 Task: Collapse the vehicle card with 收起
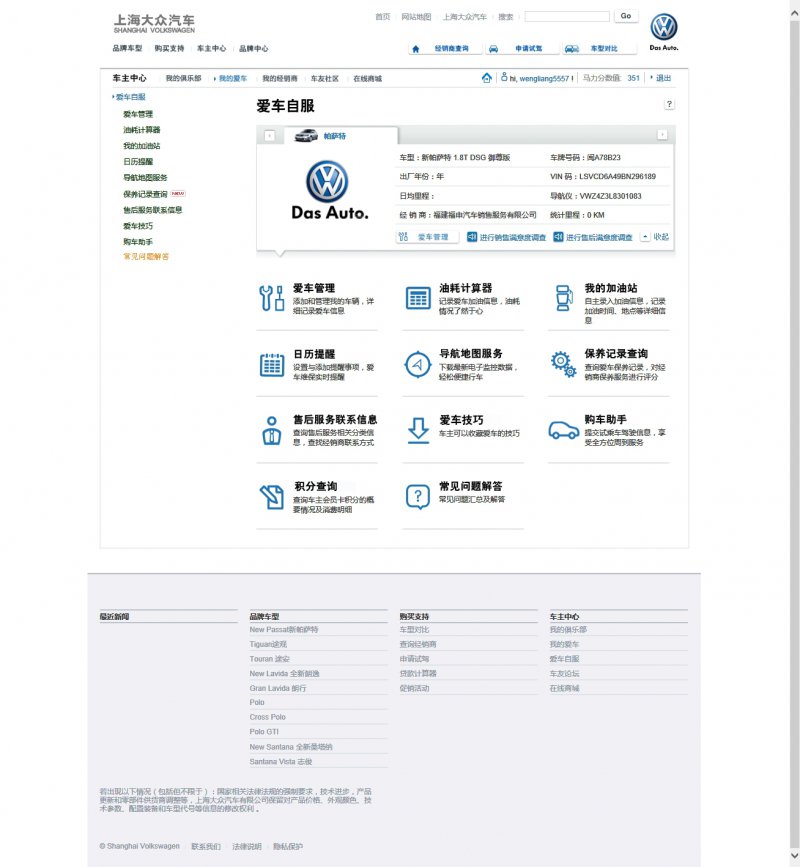pos(655,237)
